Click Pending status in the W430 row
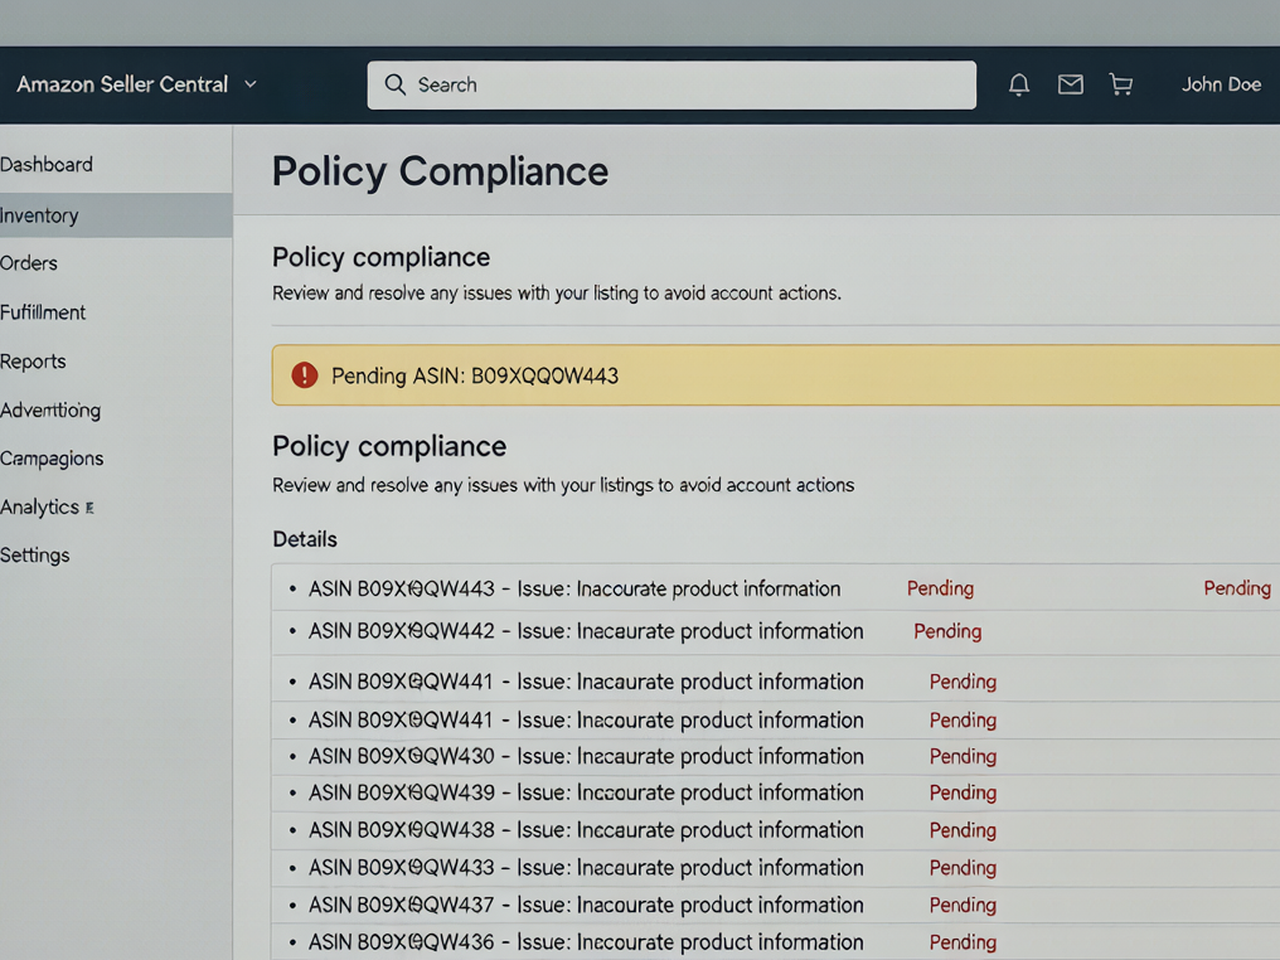The height and width of the screenshot is (960, 1280). point(963,756)
